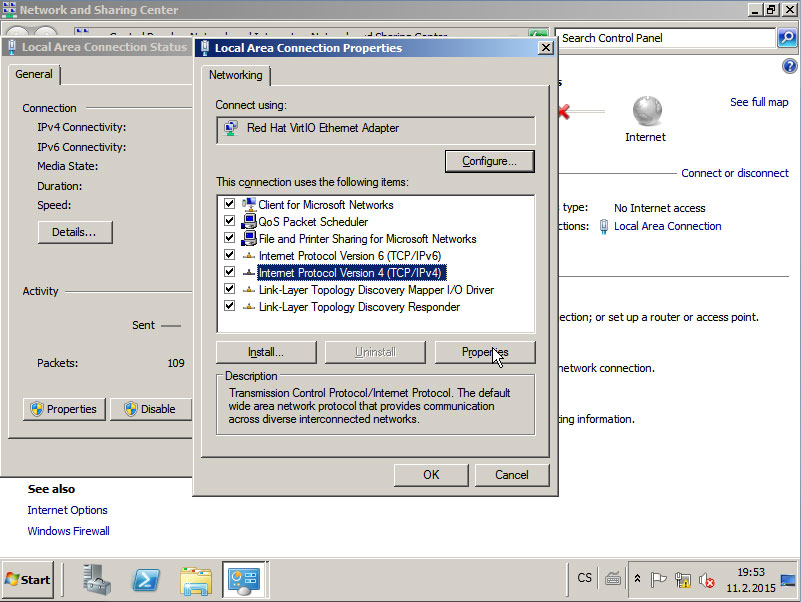
Task: Click in the Search Control Panel field
Action: coord(665,38)
